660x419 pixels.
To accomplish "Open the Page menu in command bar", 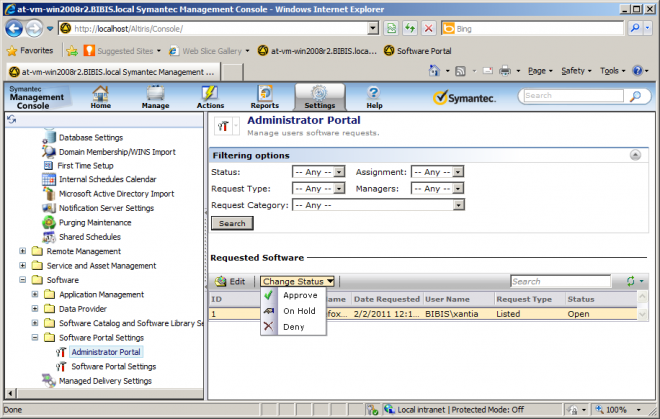I will (540, 71).
